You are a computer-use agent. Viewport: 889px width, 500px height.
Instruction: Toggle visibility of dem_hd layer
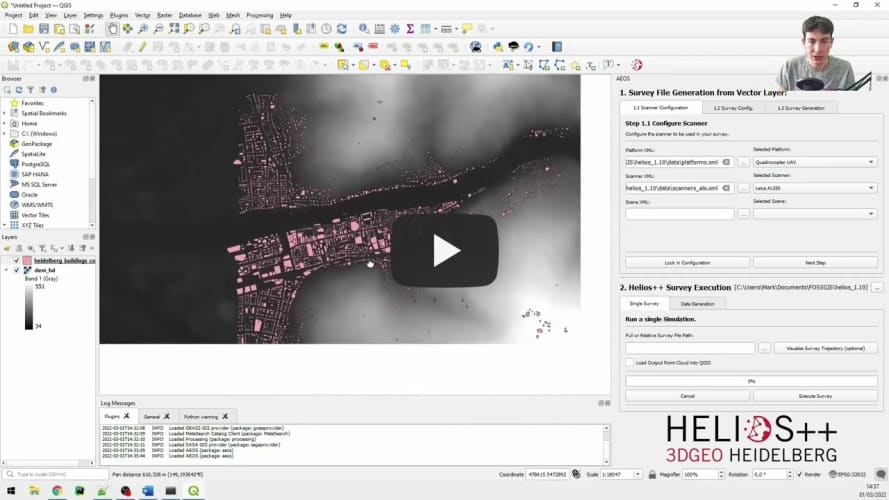[x=16, y=270]
